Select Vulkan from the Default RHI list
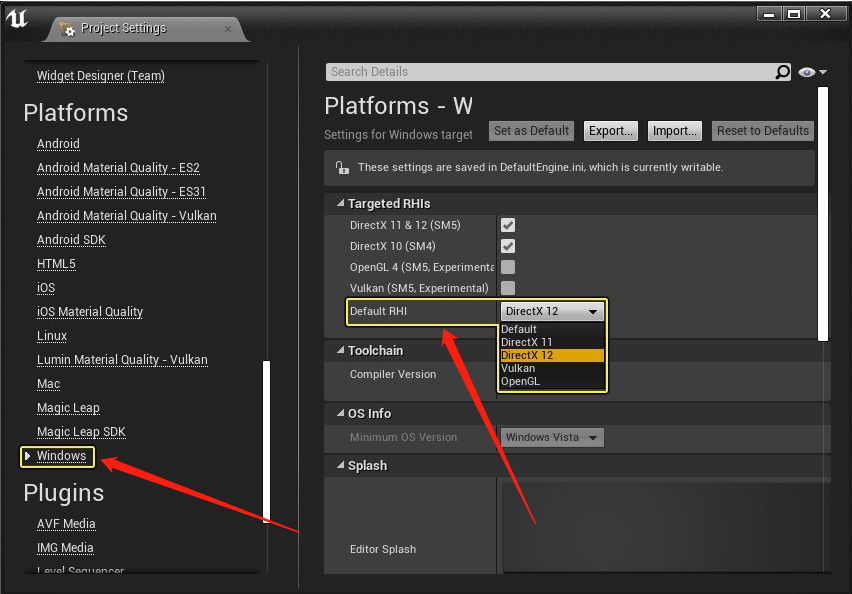The image size is (852, 594). pyautogui.click(x=519, y=368)
